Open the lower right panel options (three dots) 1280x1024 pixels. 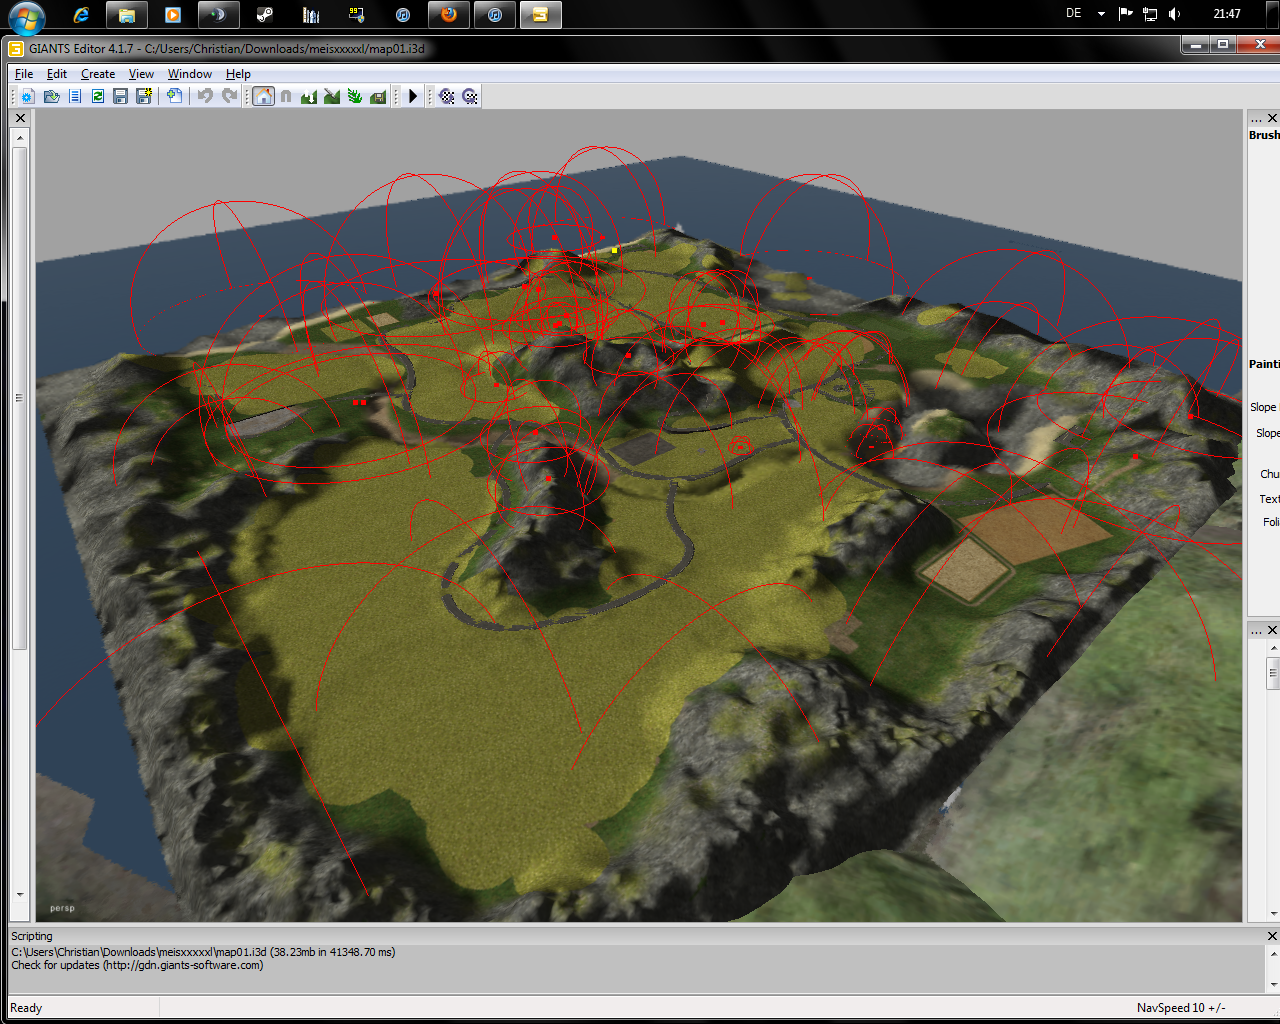[1256, 631]
